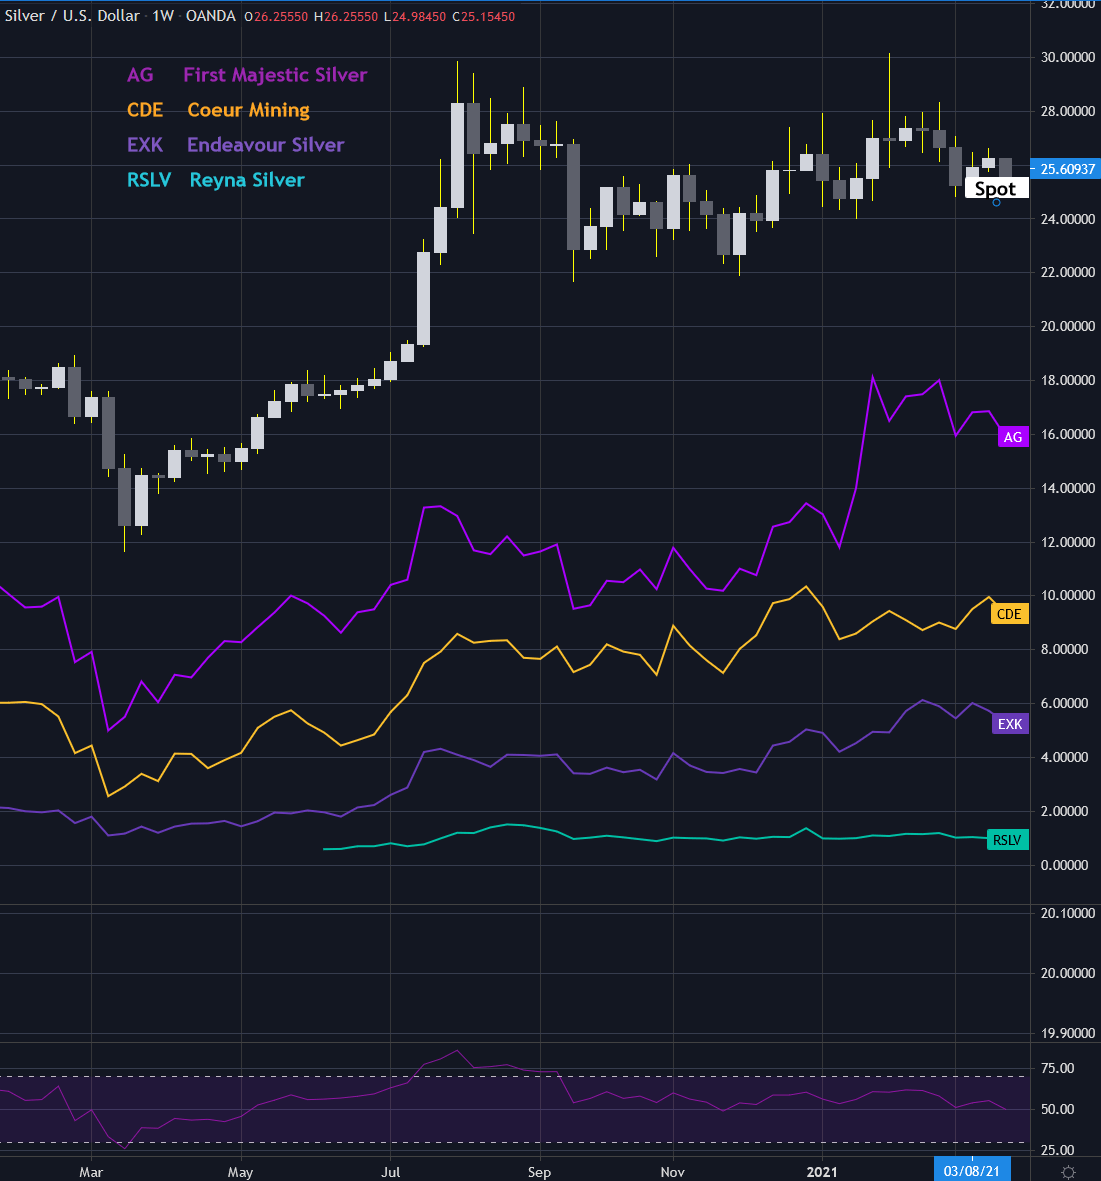Viewport: 1101px width, 1181px height.
Task: Click the small circle marker under Spot
Action: (x=996, y=203)
